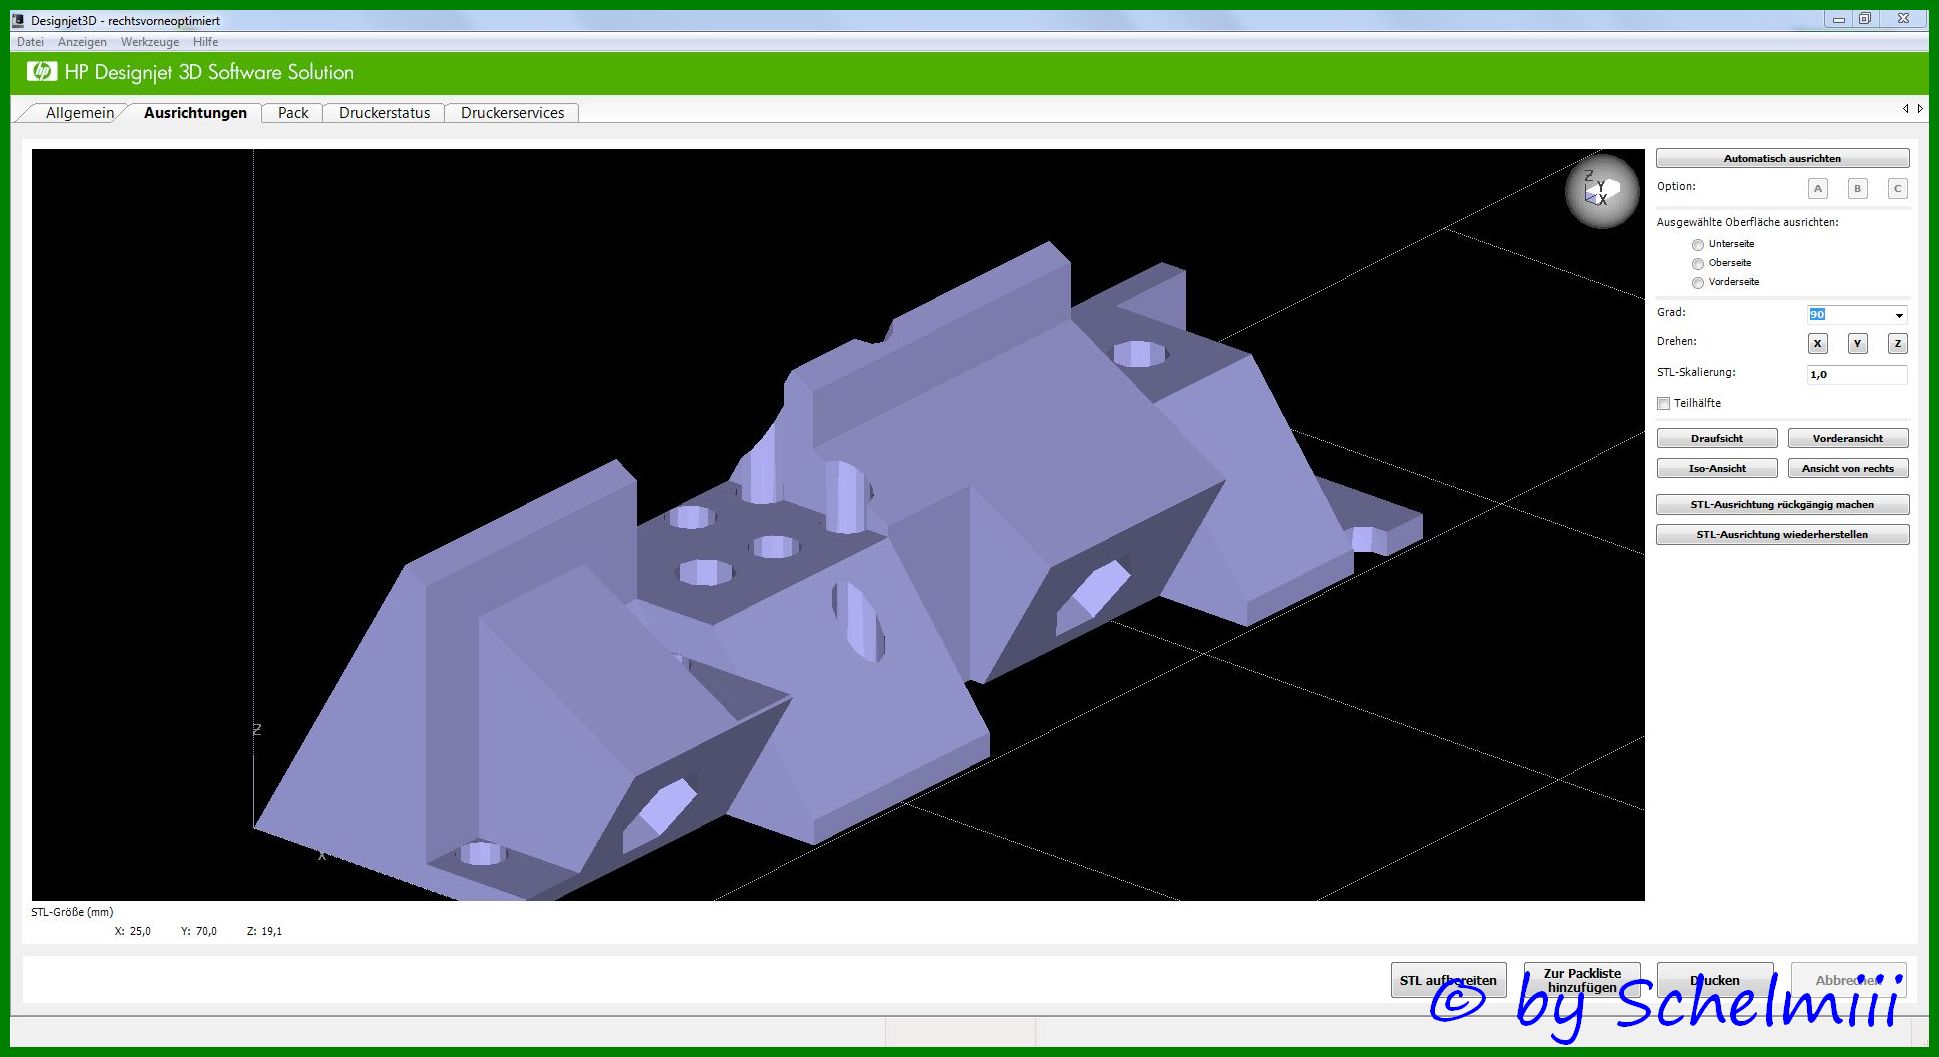The image size is (1939, 1057).
Task: Select the Unterseite radio button
Action: click(1697, 245)
